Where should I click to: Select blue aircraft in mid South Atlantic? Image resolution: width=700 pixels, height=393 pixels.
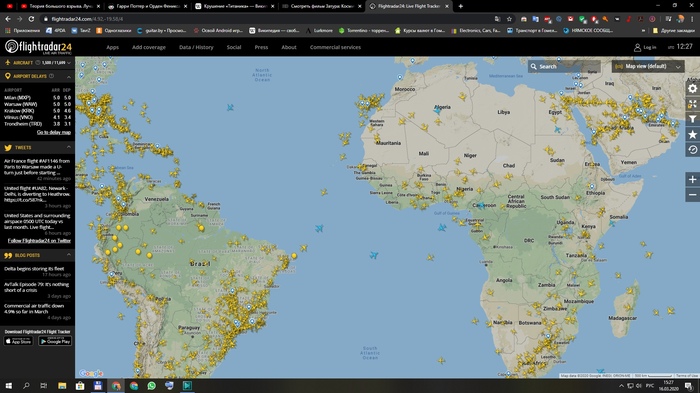[374, 255]
